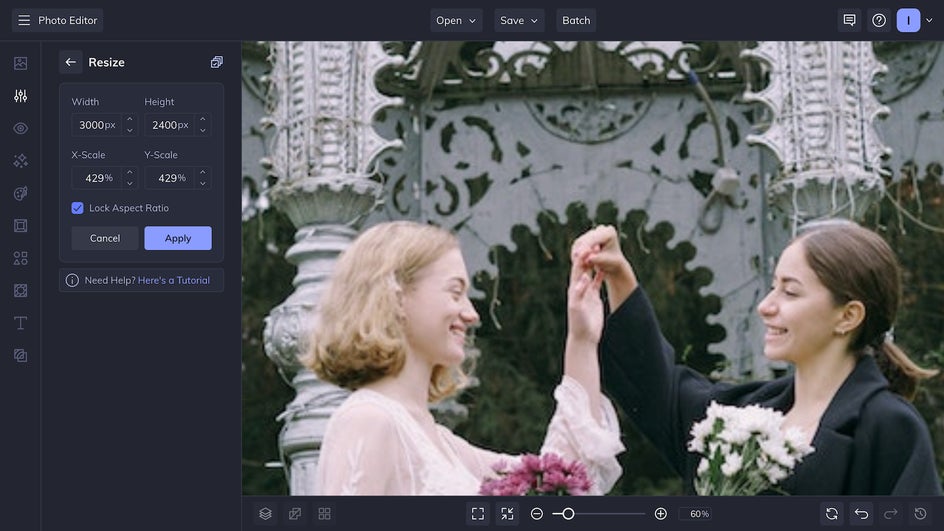Click the Cancel button
The width and height of the screenshot is (944, 531).
pyautogui.click(x=105, y=238)
